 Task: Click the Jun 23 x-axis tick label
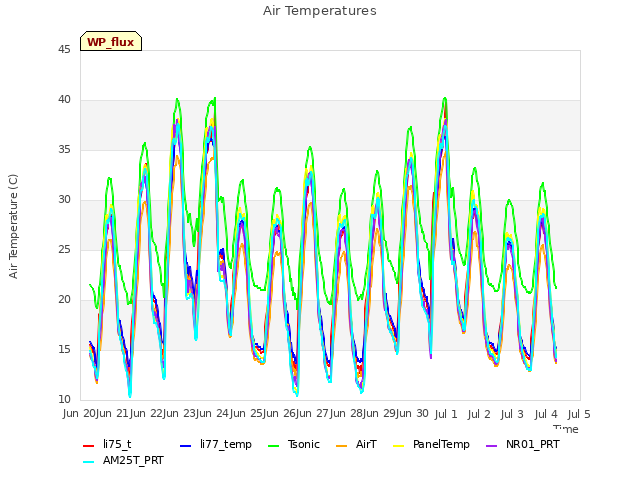[x=181, y=413]
